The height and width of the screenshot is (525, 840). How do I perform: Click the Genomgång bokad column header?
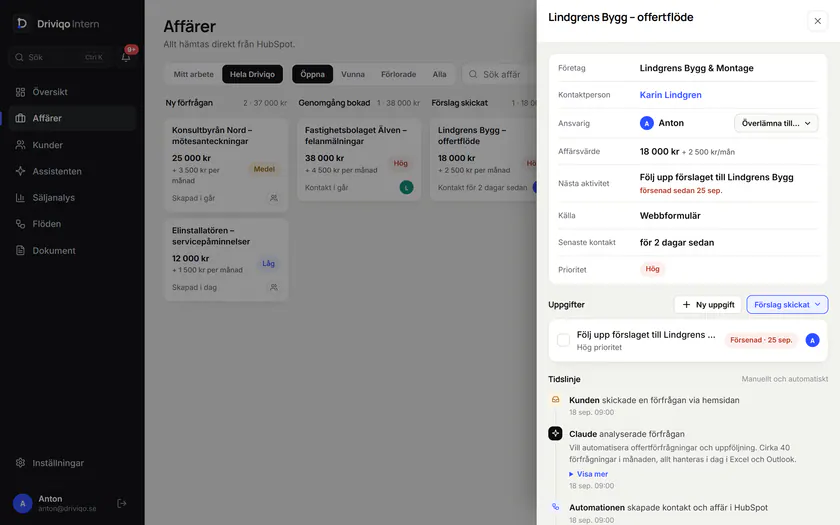(x=334, y=103)
